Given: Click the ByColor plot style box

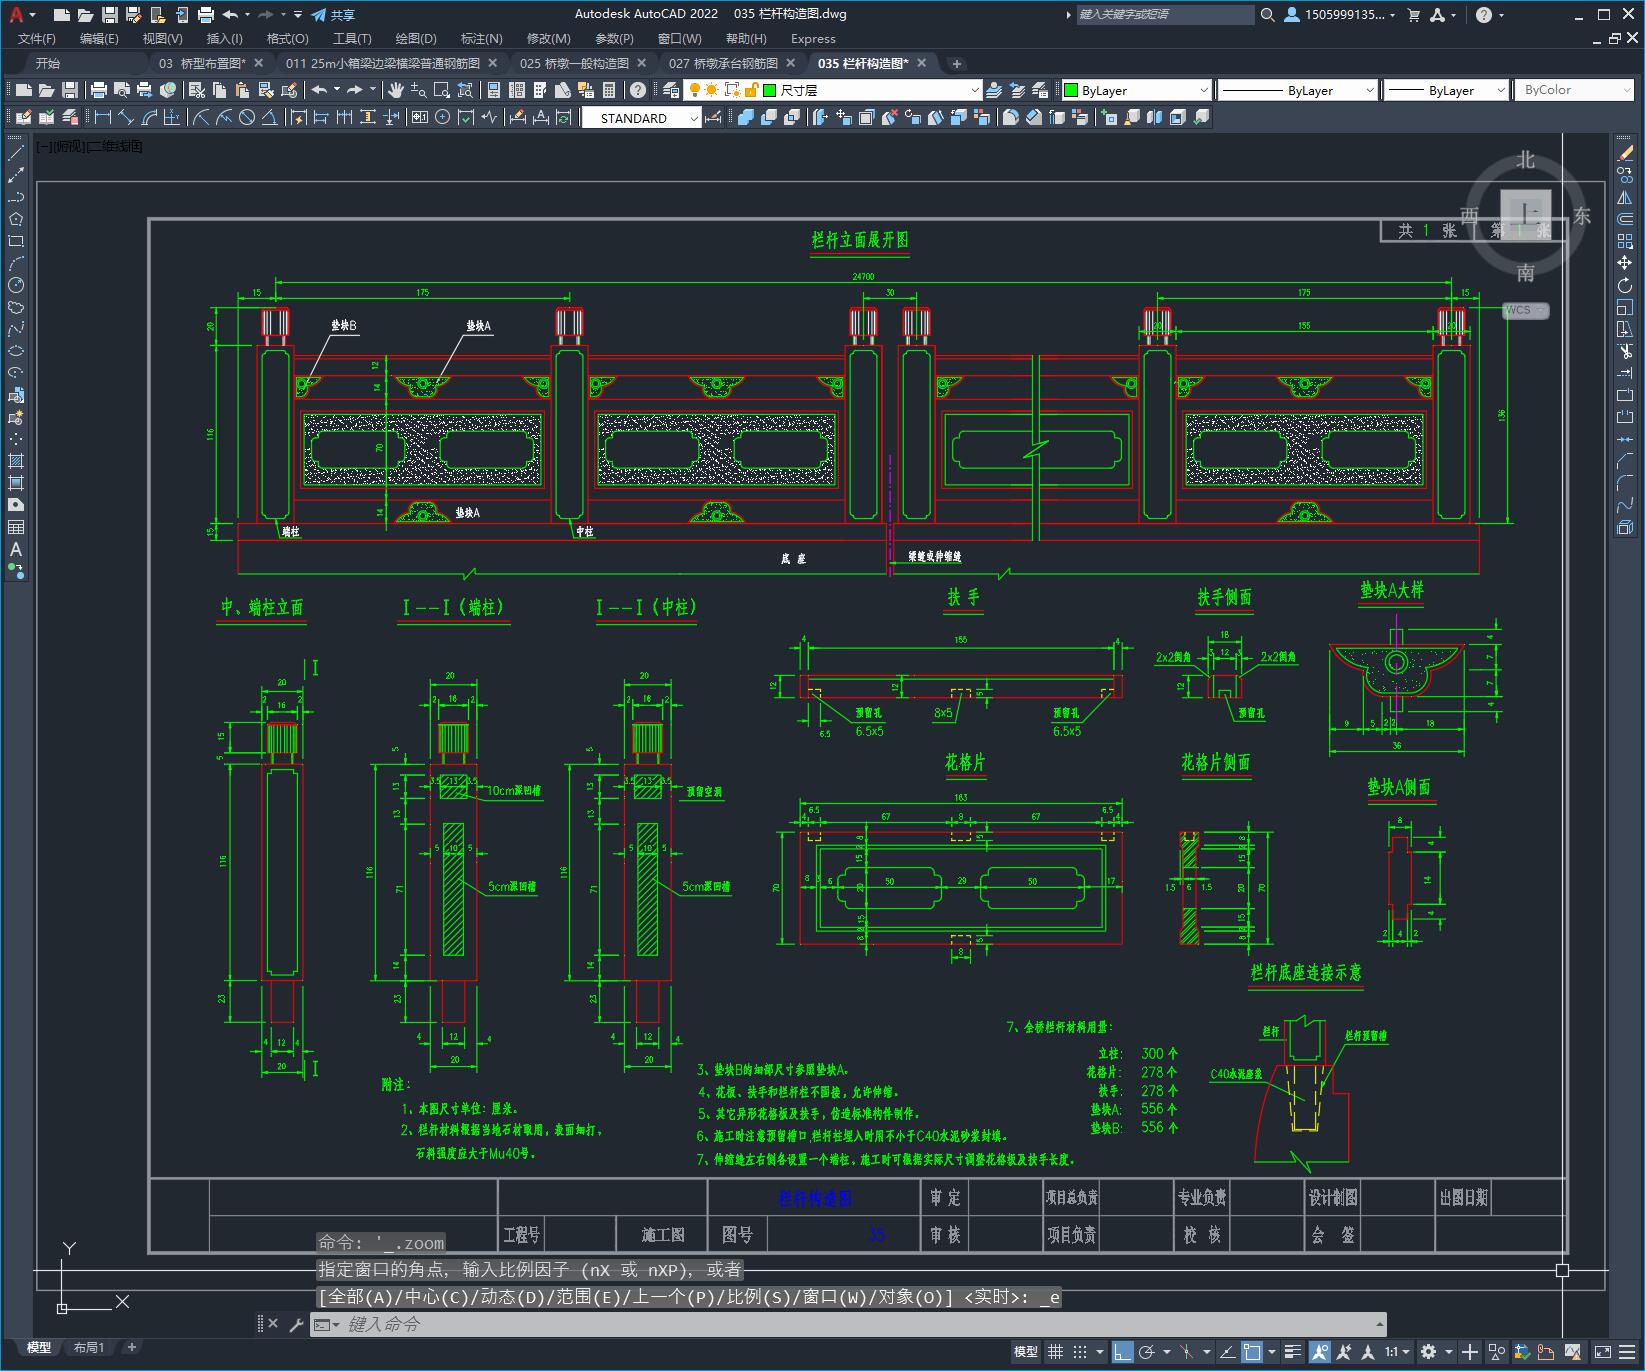Looking at the screenshot, I should coord(1574,90).
